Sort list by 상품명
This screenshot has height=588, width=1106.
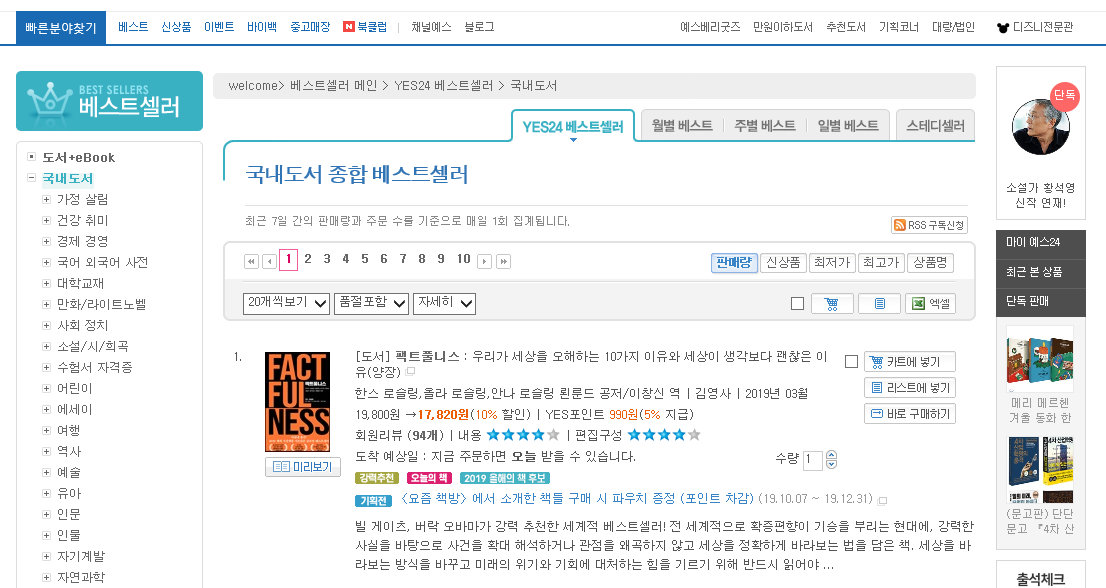pos(930,262)
